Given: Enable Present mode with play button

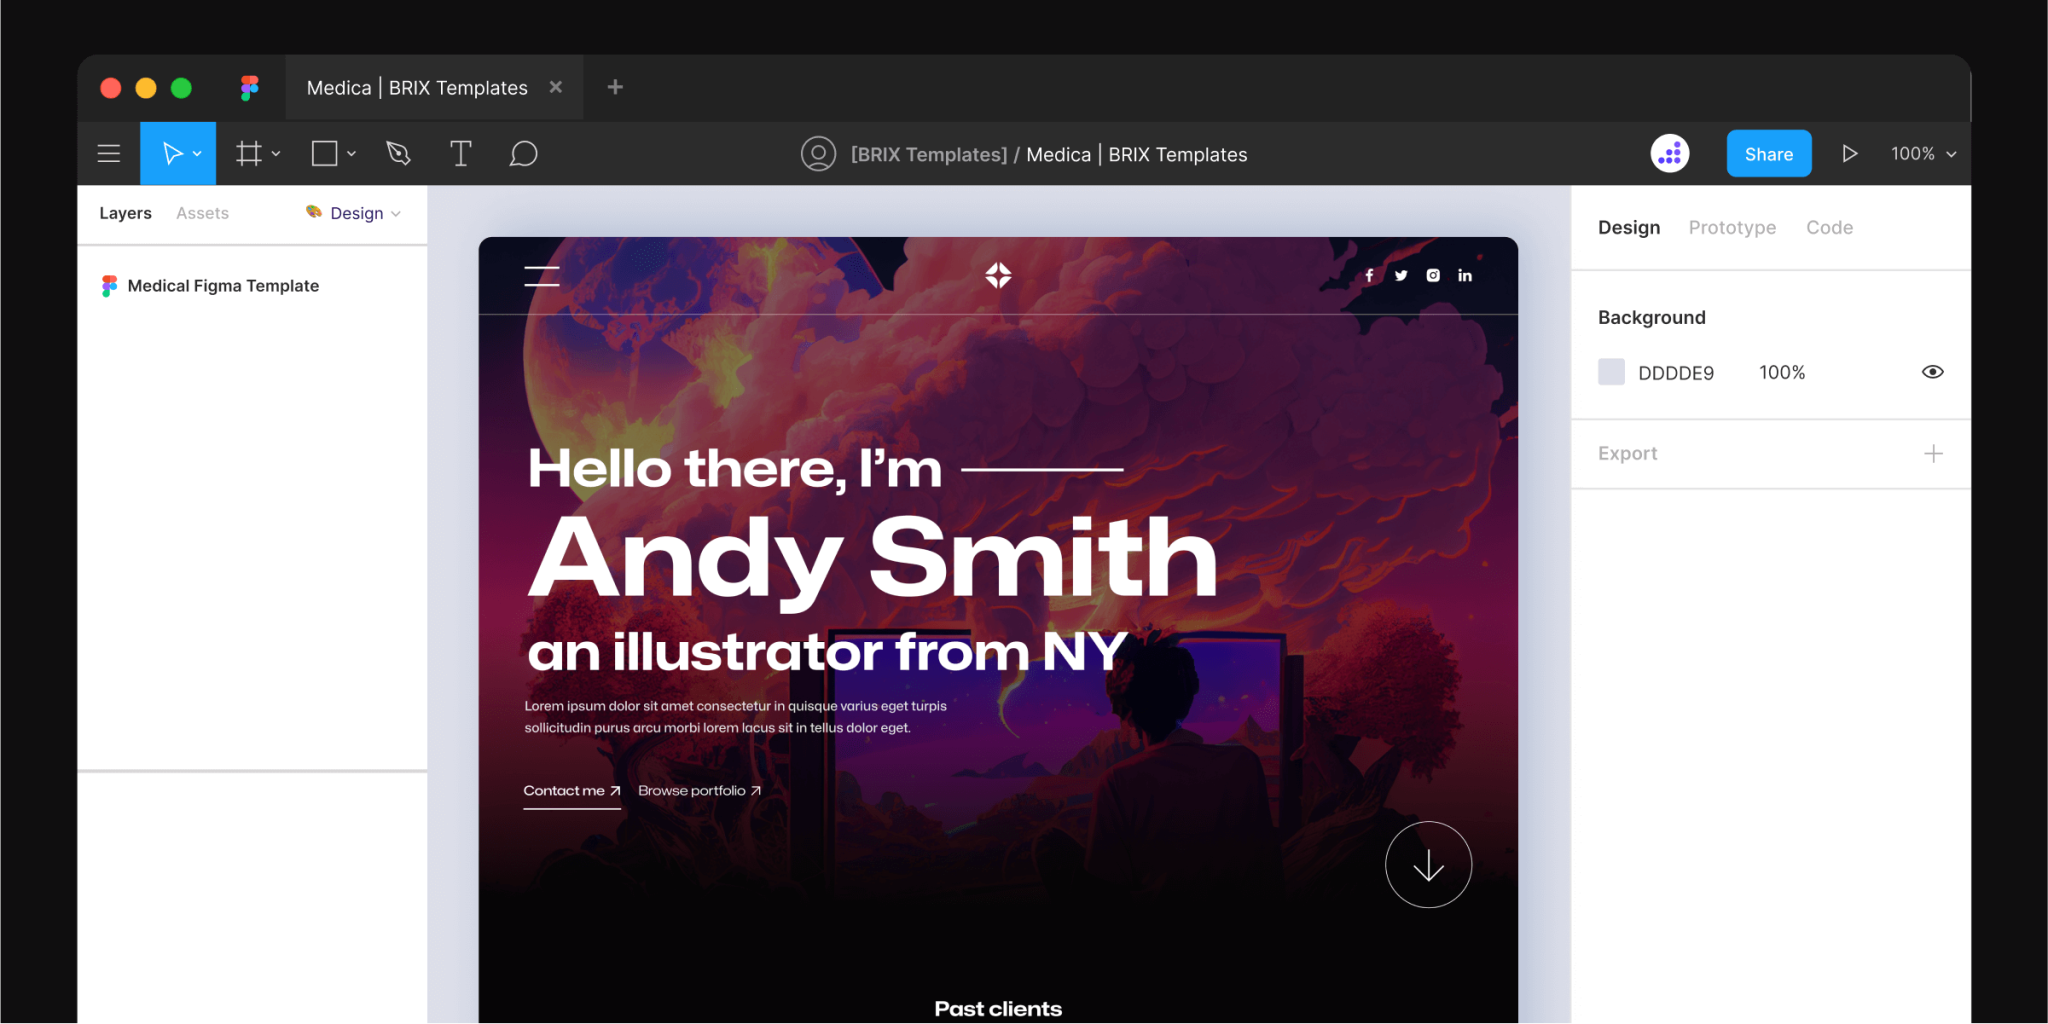Looking at the screenshot, I should point(1850,153).
